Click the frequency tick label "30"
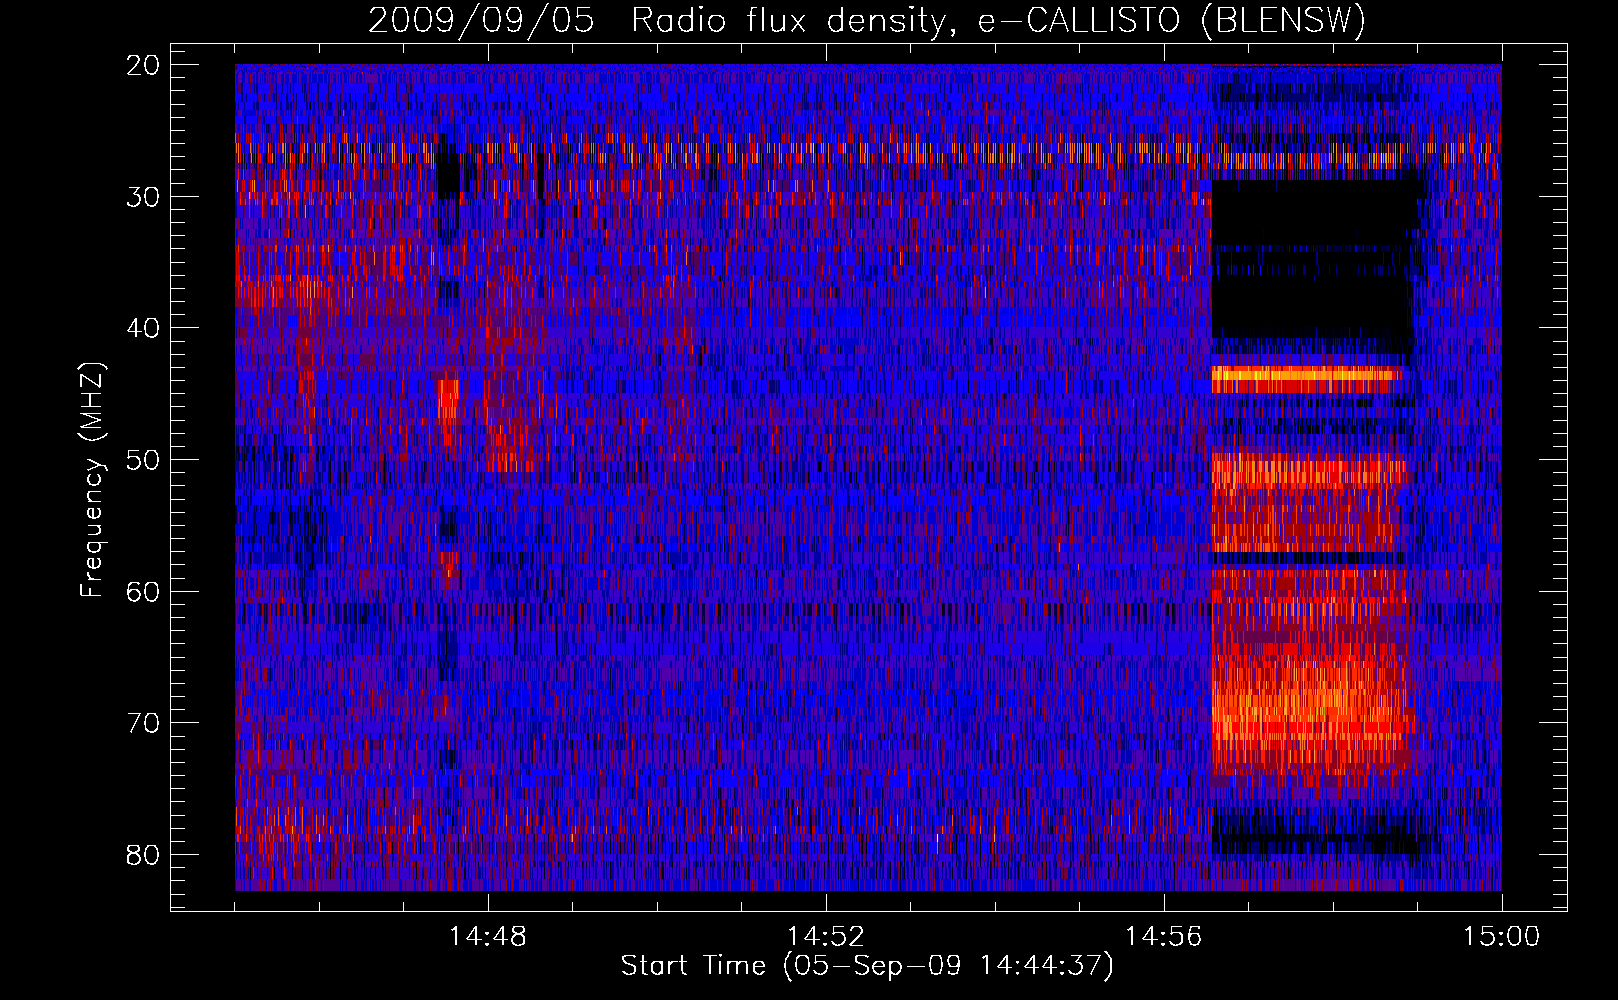 coord(144,196)
